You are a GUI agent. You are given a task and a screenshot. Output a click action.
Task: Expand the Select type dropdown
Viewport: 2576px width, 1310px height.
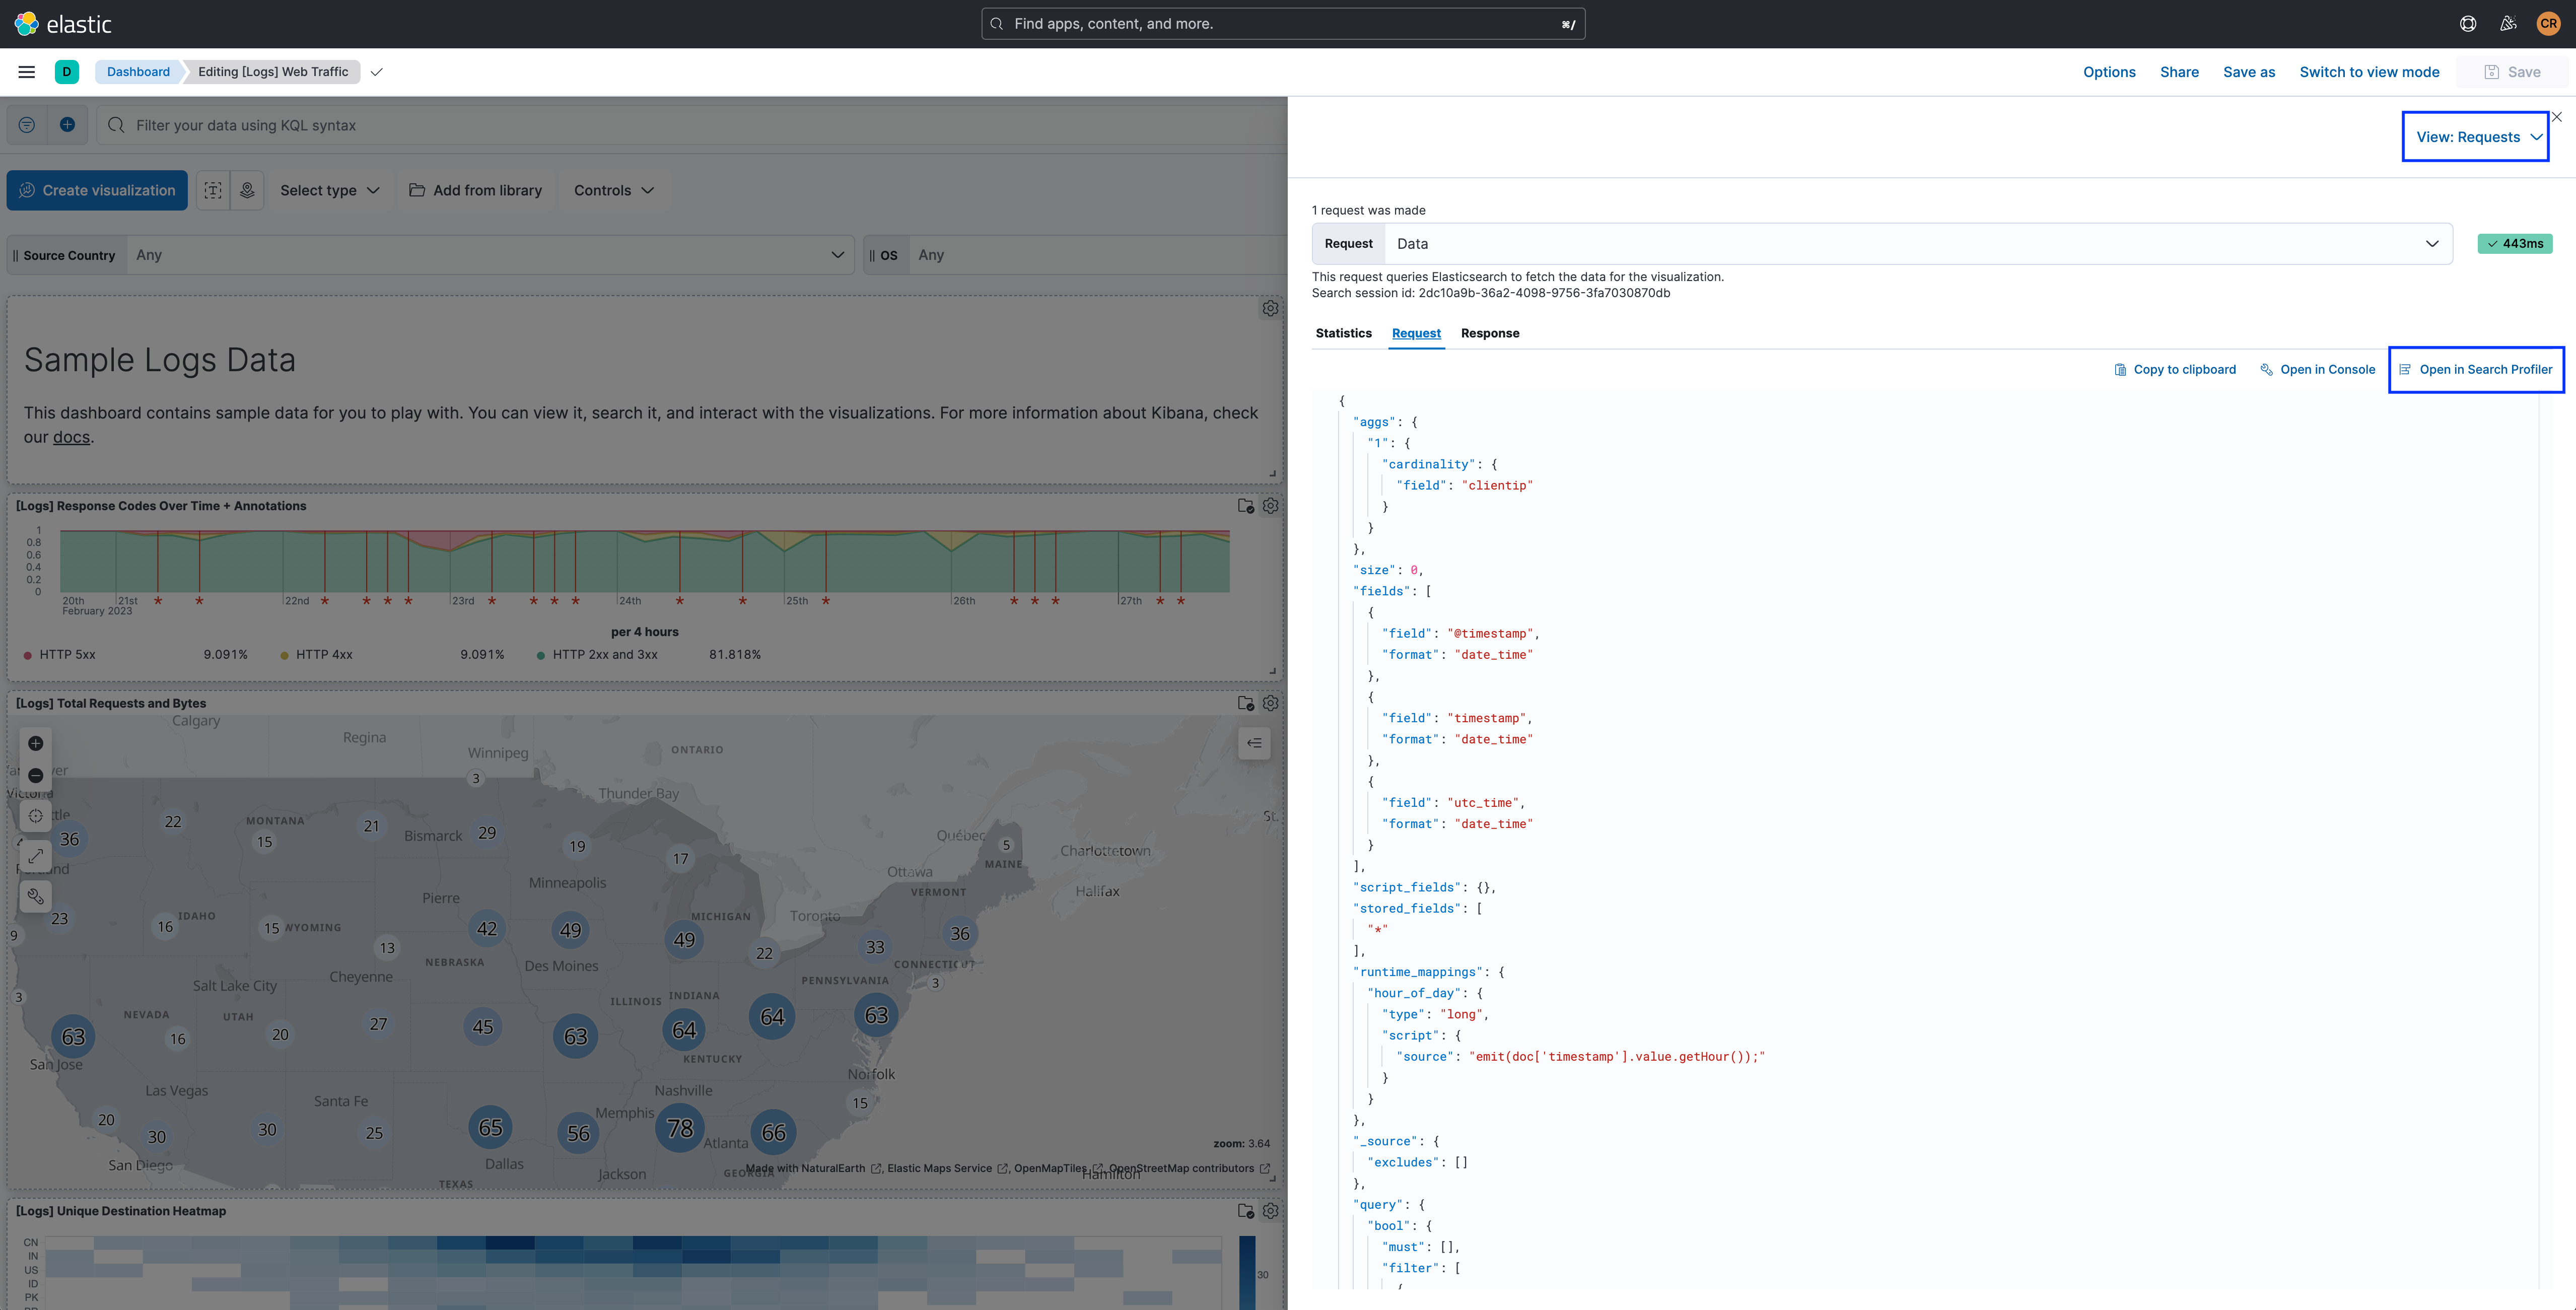click(329, 190)
